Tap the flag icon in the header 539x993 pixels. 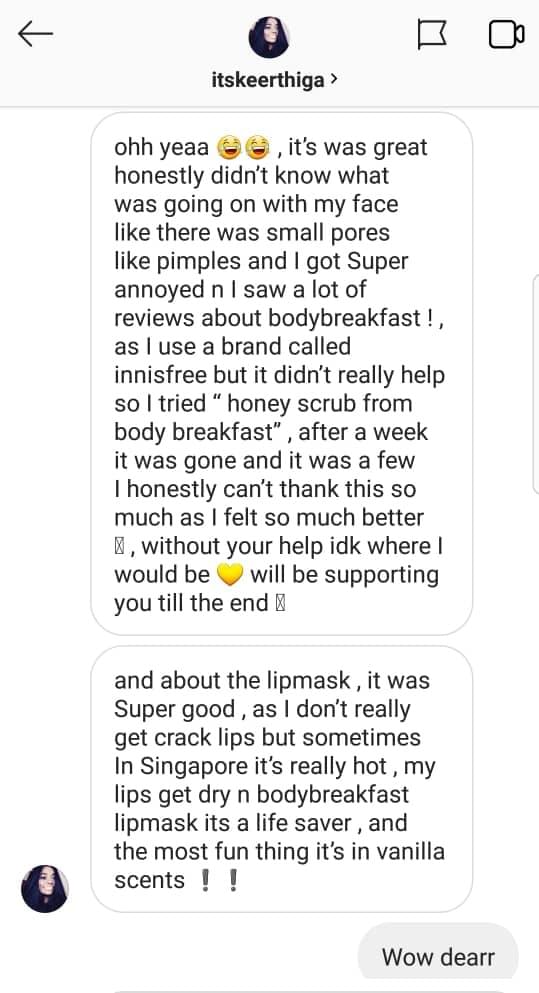click(x=433, y=34)
